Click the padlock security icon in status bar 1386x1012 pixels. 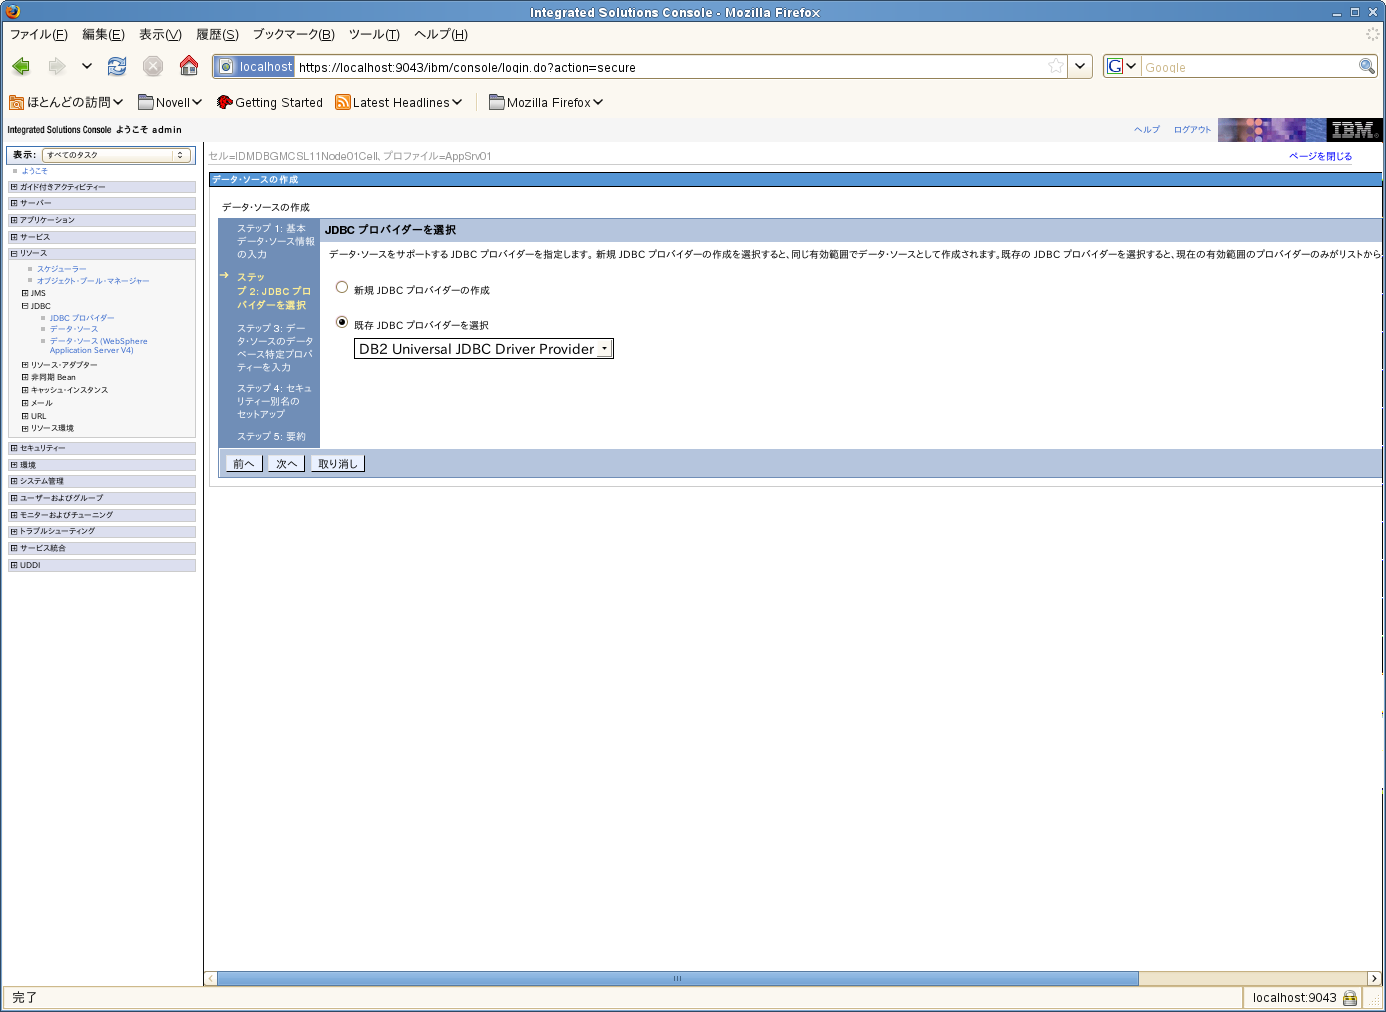(x=1350, y=998)
